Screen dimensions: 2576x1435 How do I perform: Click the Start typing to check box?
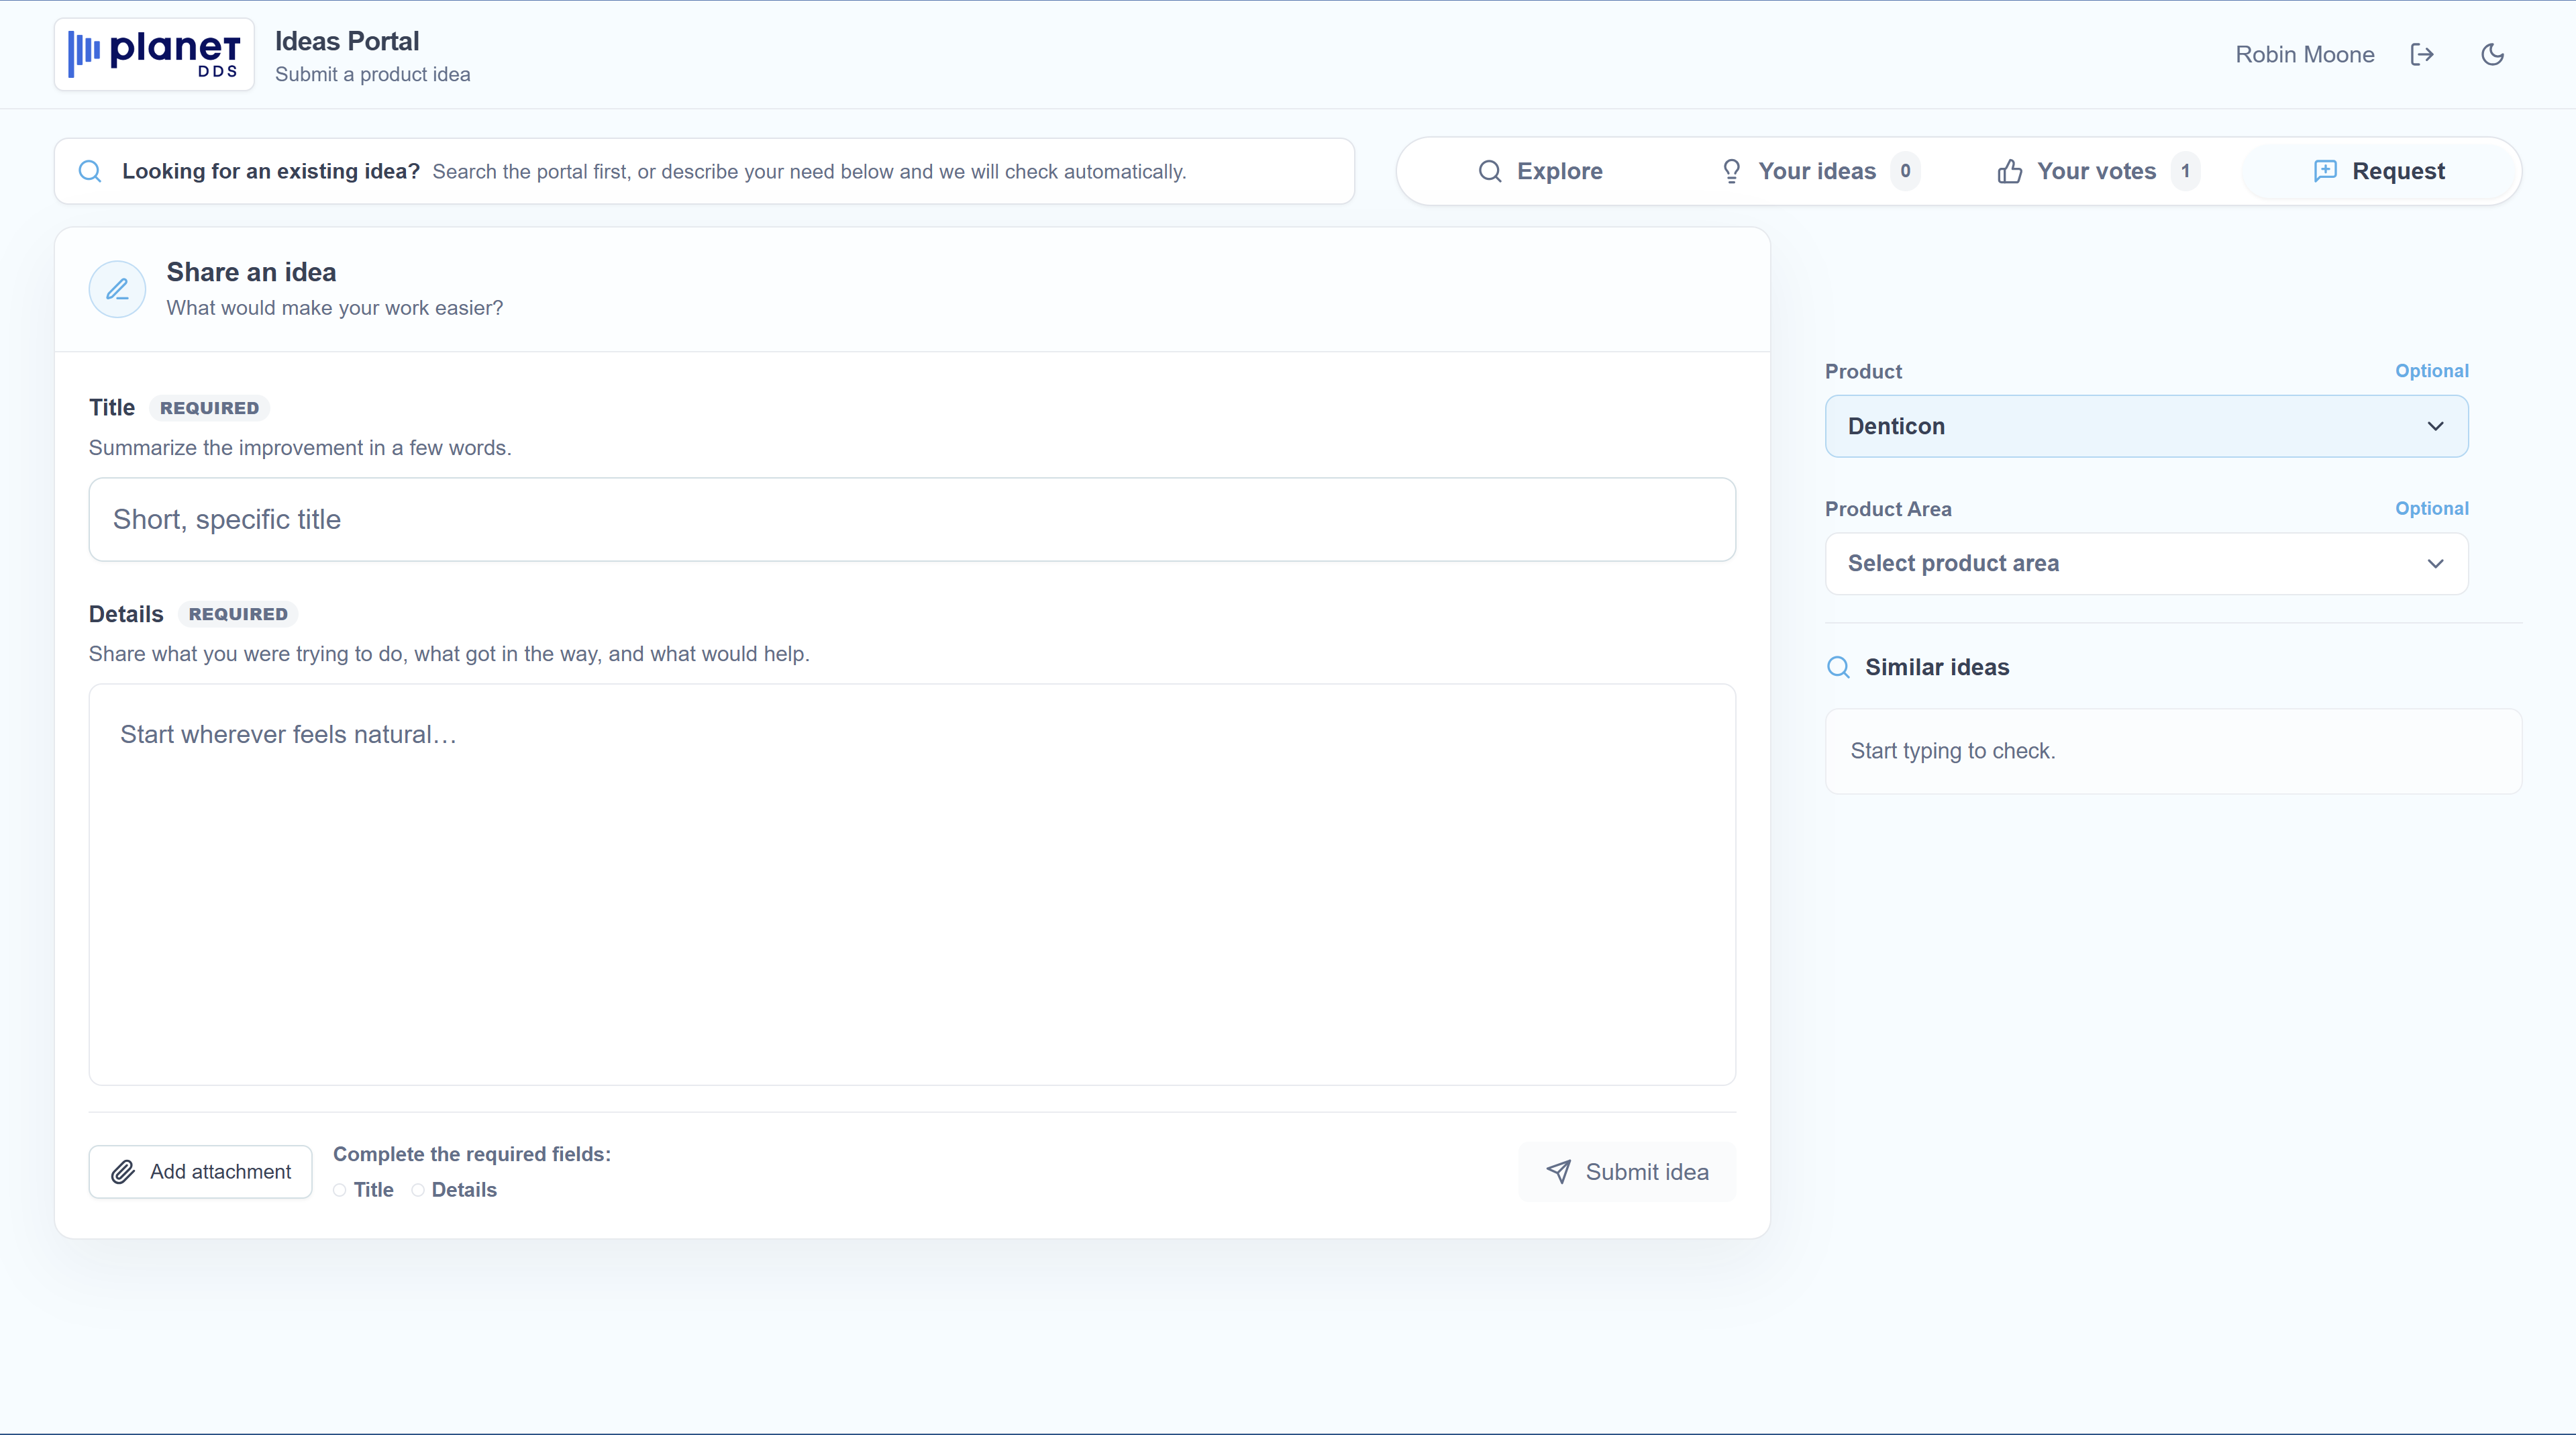pos(2173,752)
